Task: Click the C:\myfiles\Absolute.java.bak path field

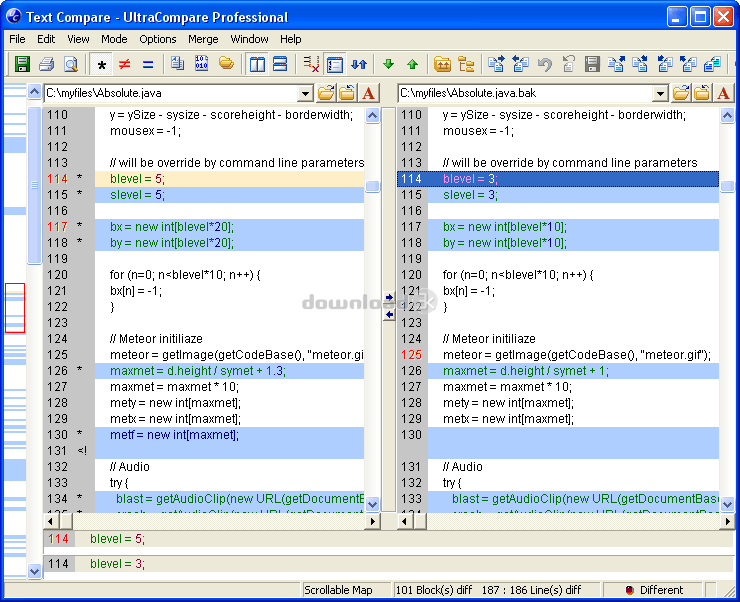Action: [x=526, y=93]
